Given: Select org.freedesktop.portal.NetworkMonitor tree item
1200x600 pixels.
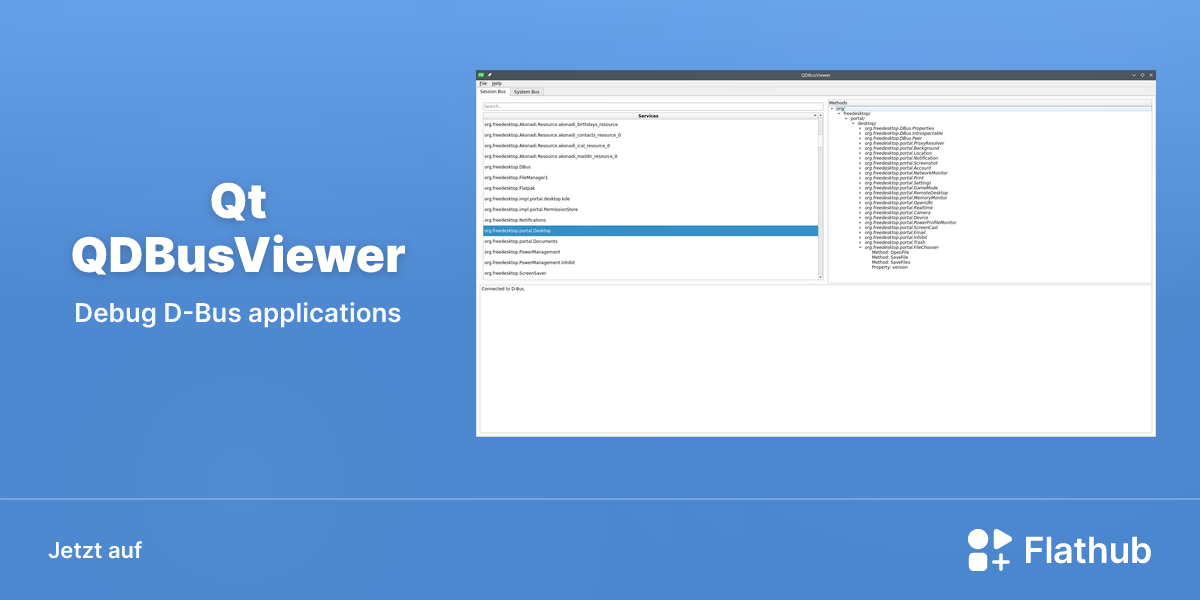Looking at the screenshot, I should 906,173.
